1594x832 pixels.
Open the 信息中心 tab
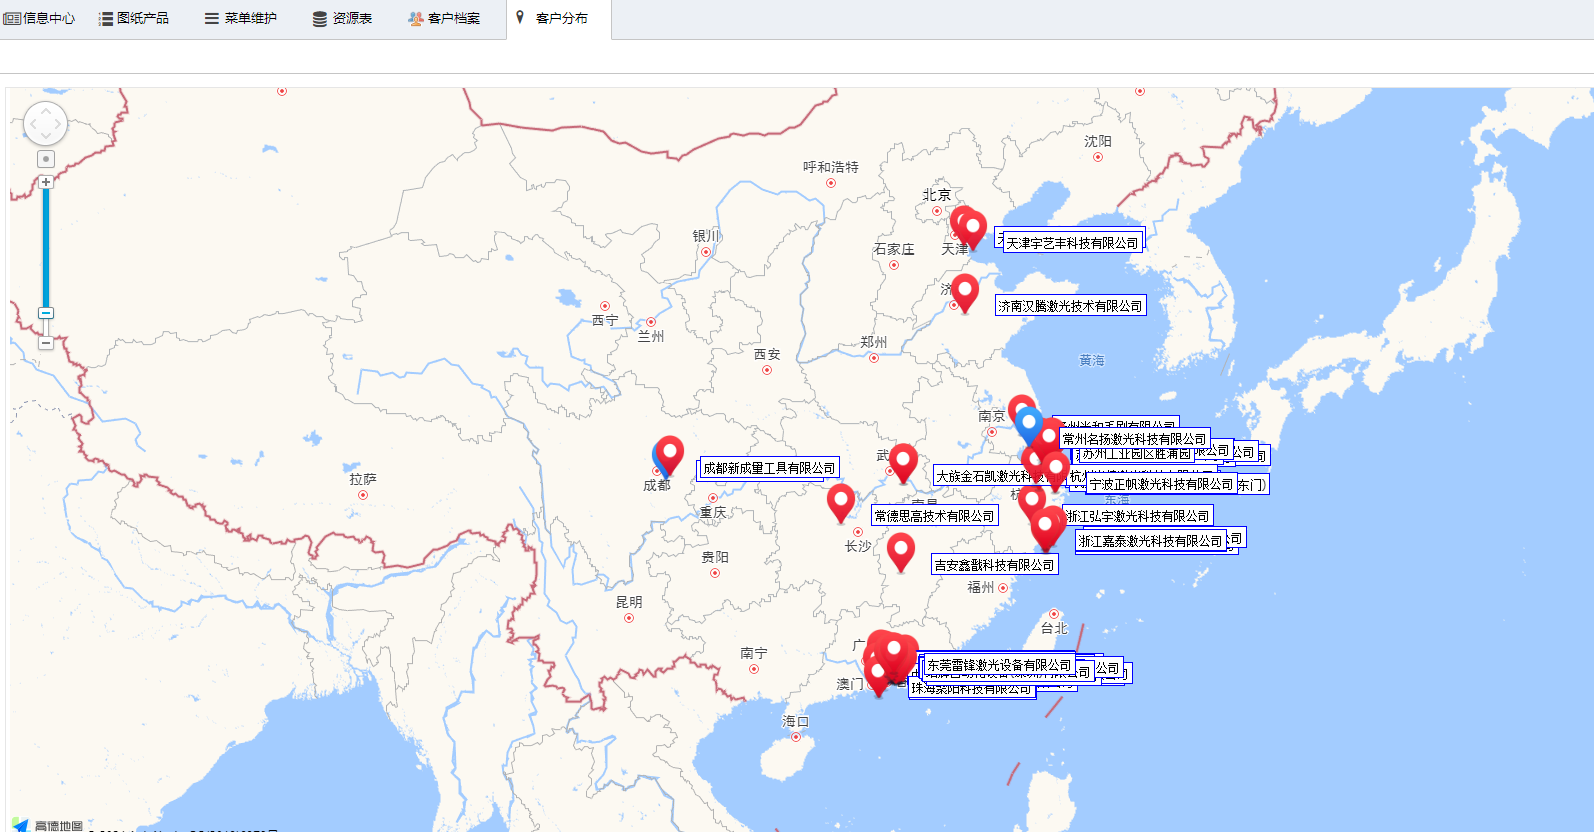[40, 18]
